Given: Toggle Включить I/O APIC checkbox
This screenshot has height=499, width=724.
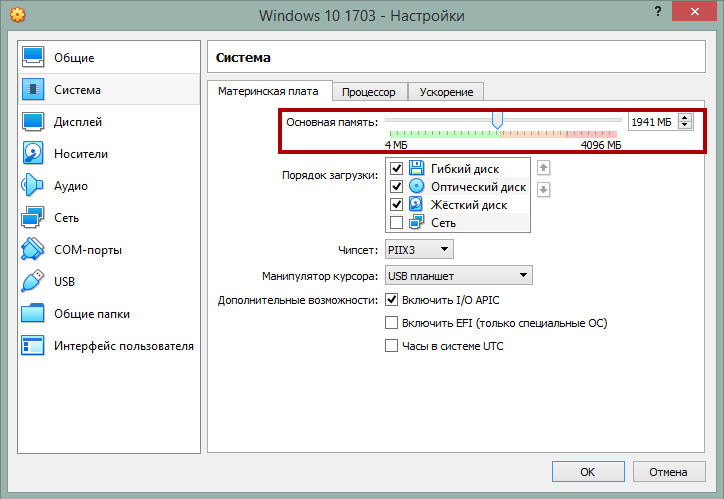Looking at the screenshot, I should (392, 300).
